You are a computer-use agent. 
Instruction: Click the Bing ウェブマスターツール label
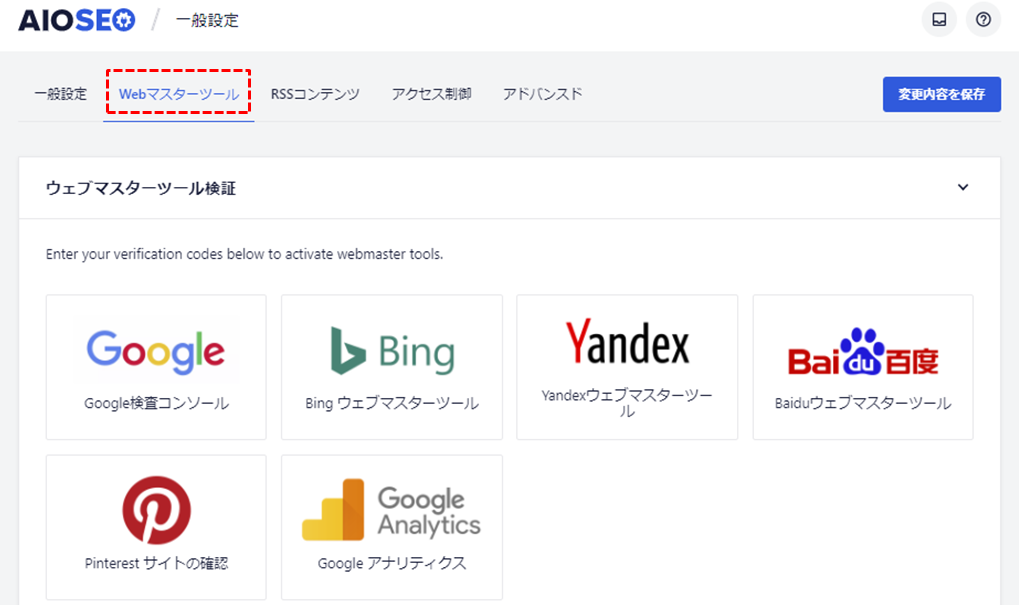(392, 404)
